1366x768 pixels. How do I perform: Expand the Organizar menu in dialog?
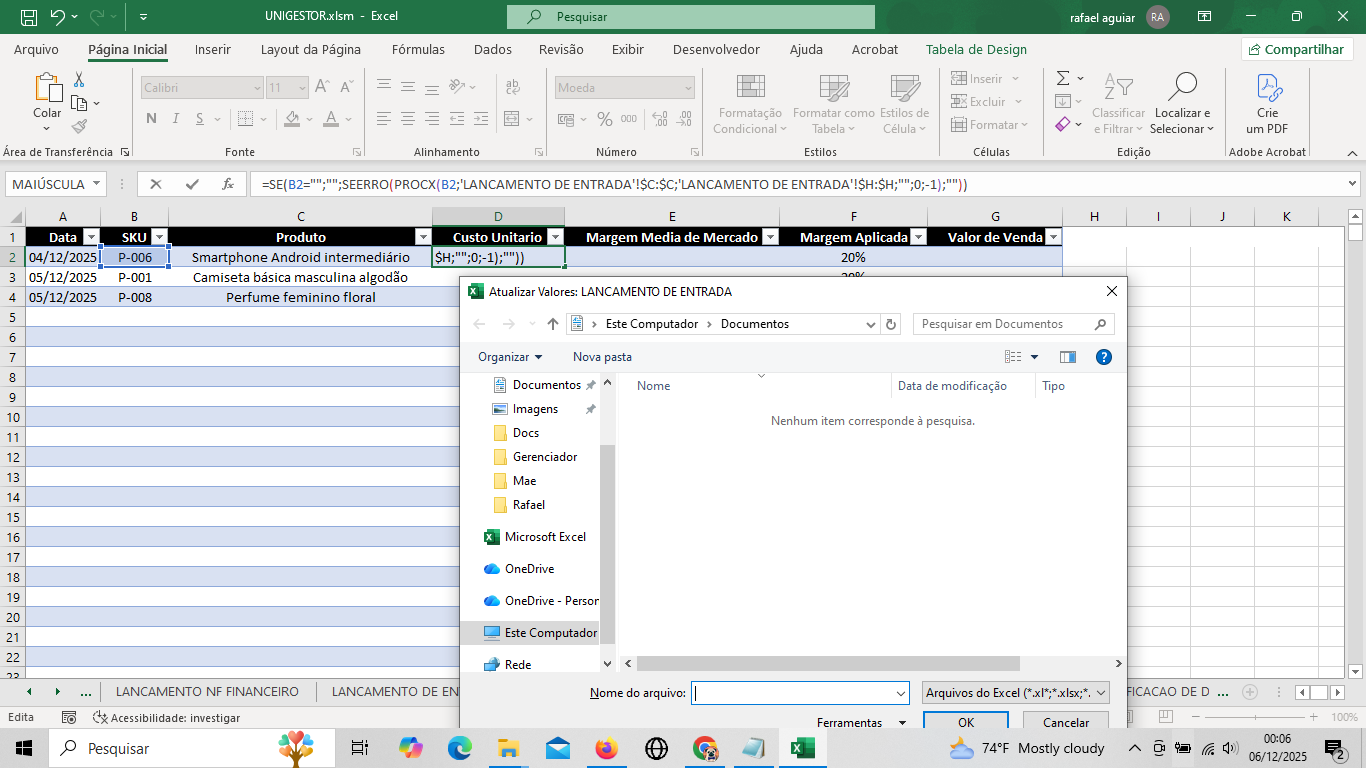pos(510,357)
